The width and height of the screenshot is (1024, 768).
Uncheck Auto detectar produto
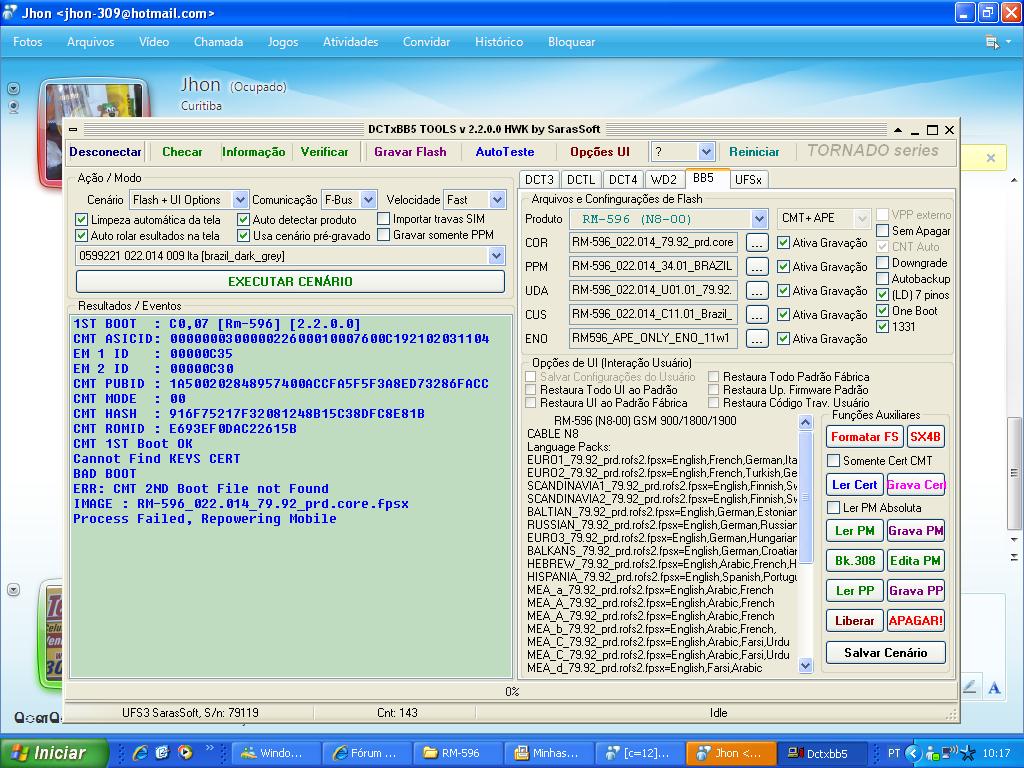click(244, 219)
